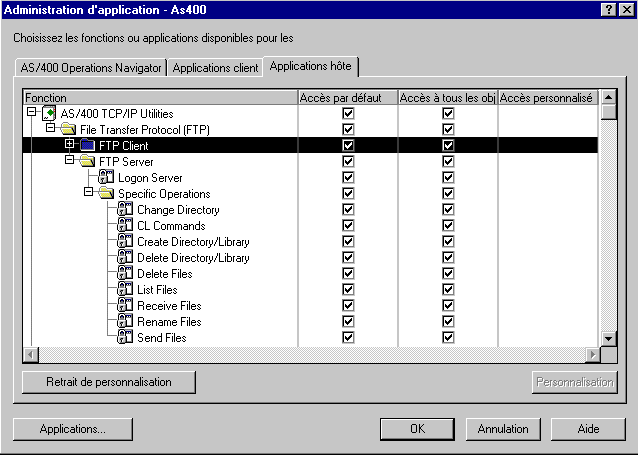638x456 pixels.
Task: Collapse the Specific Operations node
Action: (x=88, y=191)
